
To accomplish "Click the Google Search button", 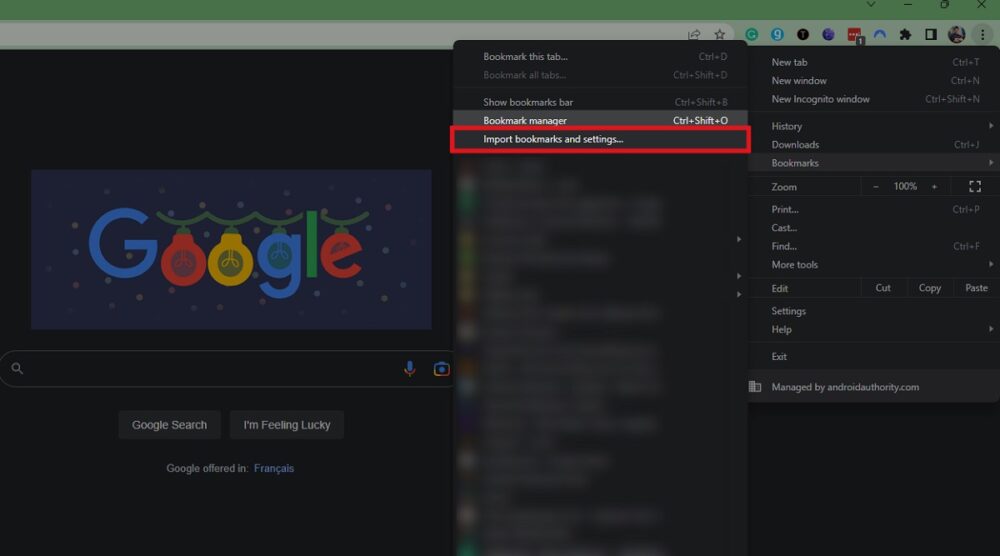I will [x=169, y=425].
